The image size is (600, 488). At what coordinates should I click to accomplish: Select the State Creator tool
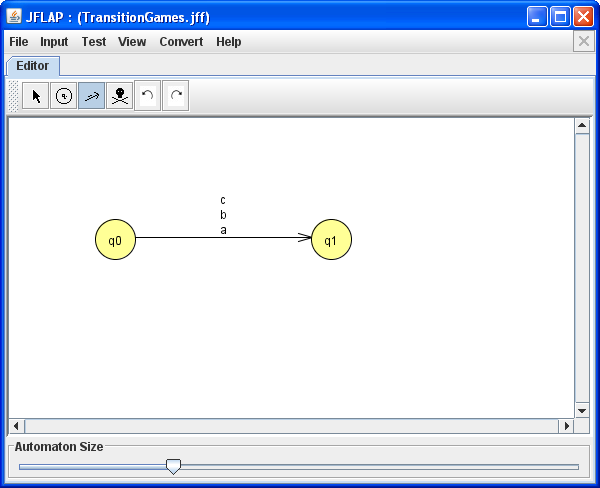[x=64, y=96]
